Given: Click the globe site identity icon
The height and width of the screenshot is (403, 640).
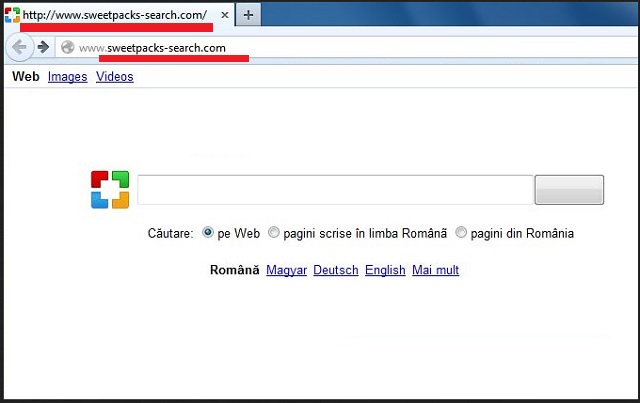Looking at the screenshot, I should (67, 47).
